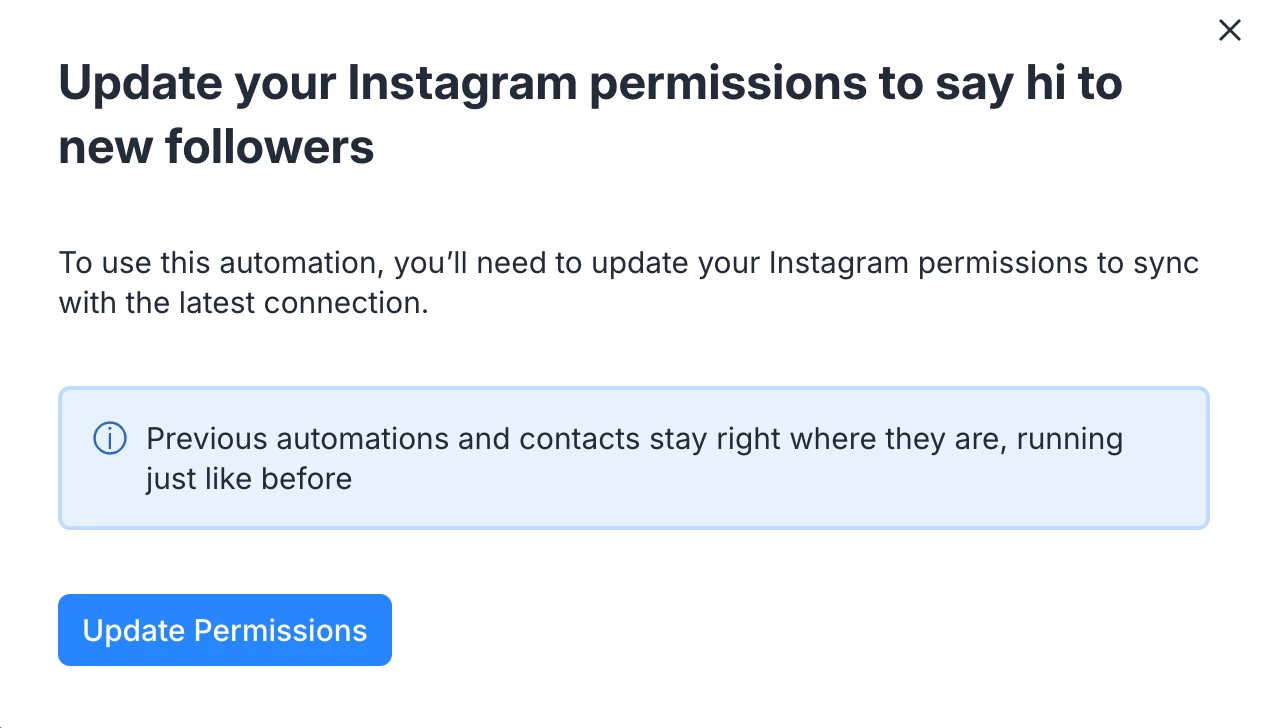
Task: Dismiss the modal using the X icon
Action: coord(1229,31)
